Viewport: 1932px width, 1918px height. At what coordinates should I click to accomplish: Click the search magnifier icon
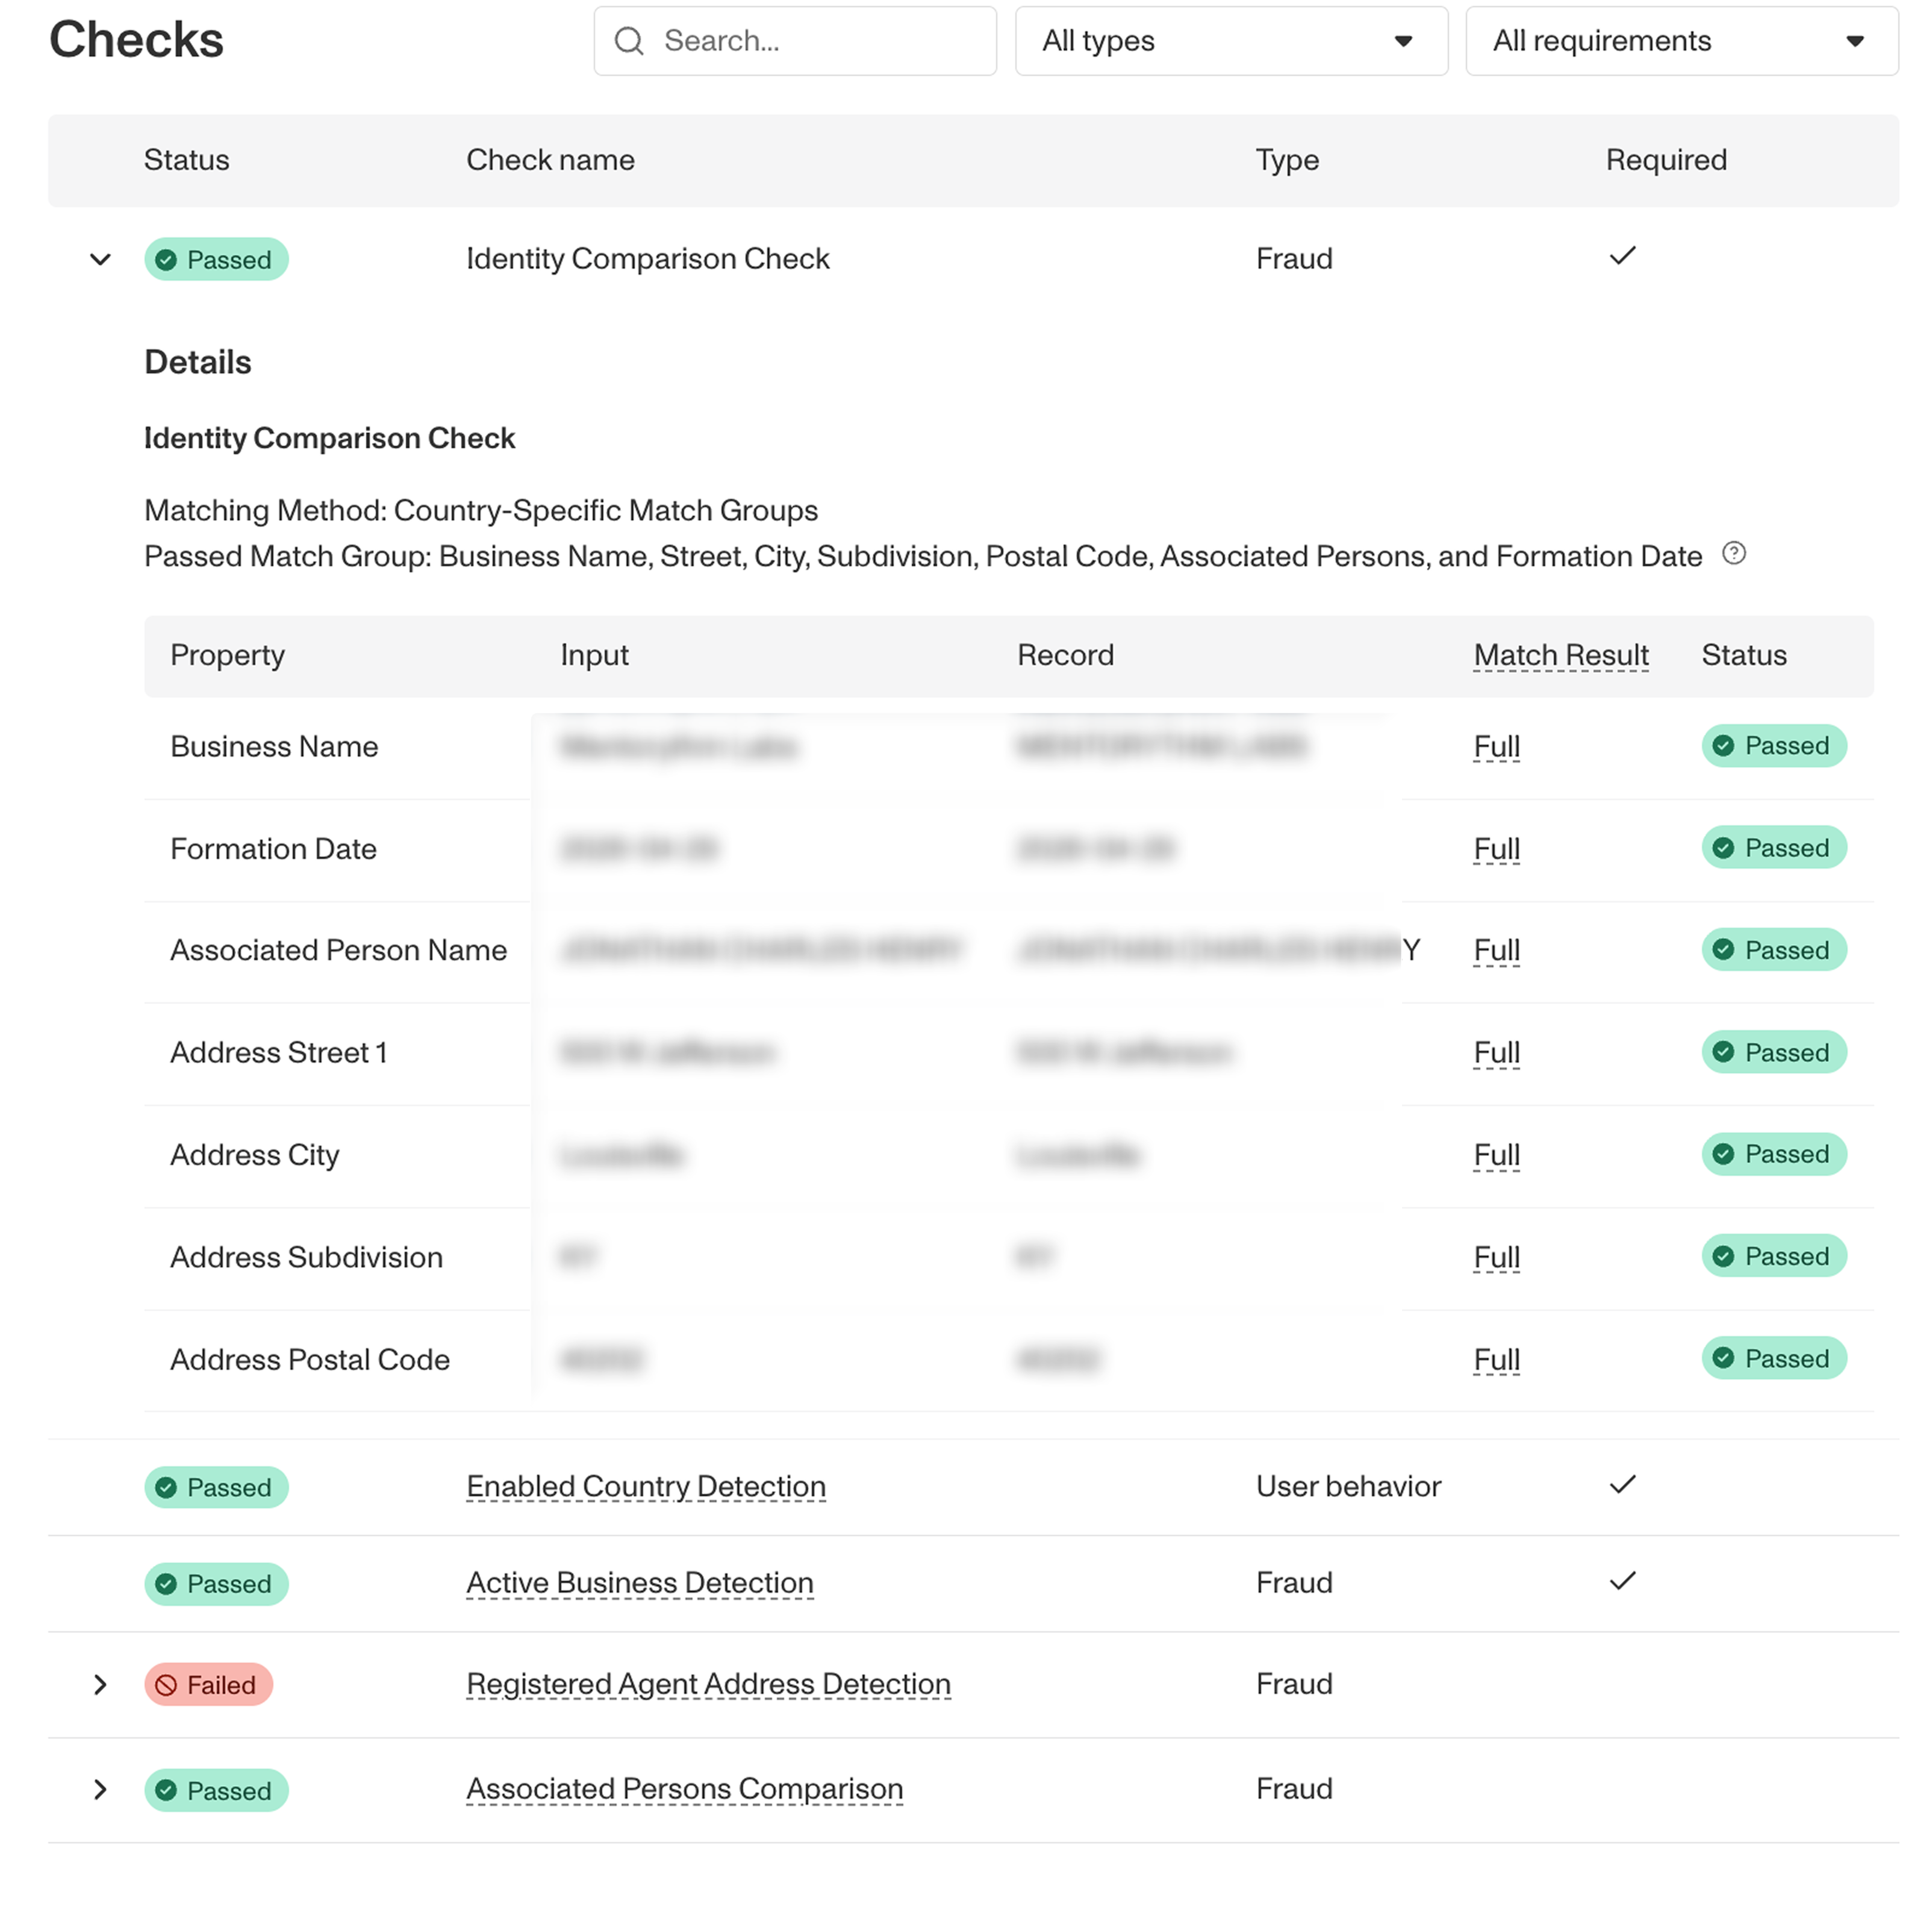(628, 41)
